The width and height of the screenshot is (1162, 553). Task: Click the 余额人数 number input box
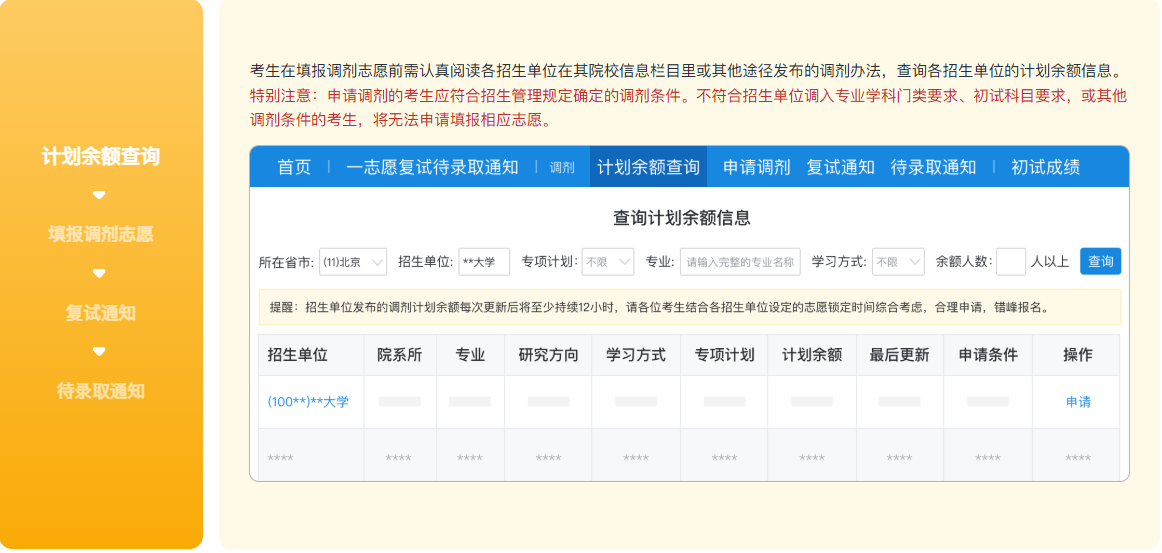click(x=1011, y=262)
